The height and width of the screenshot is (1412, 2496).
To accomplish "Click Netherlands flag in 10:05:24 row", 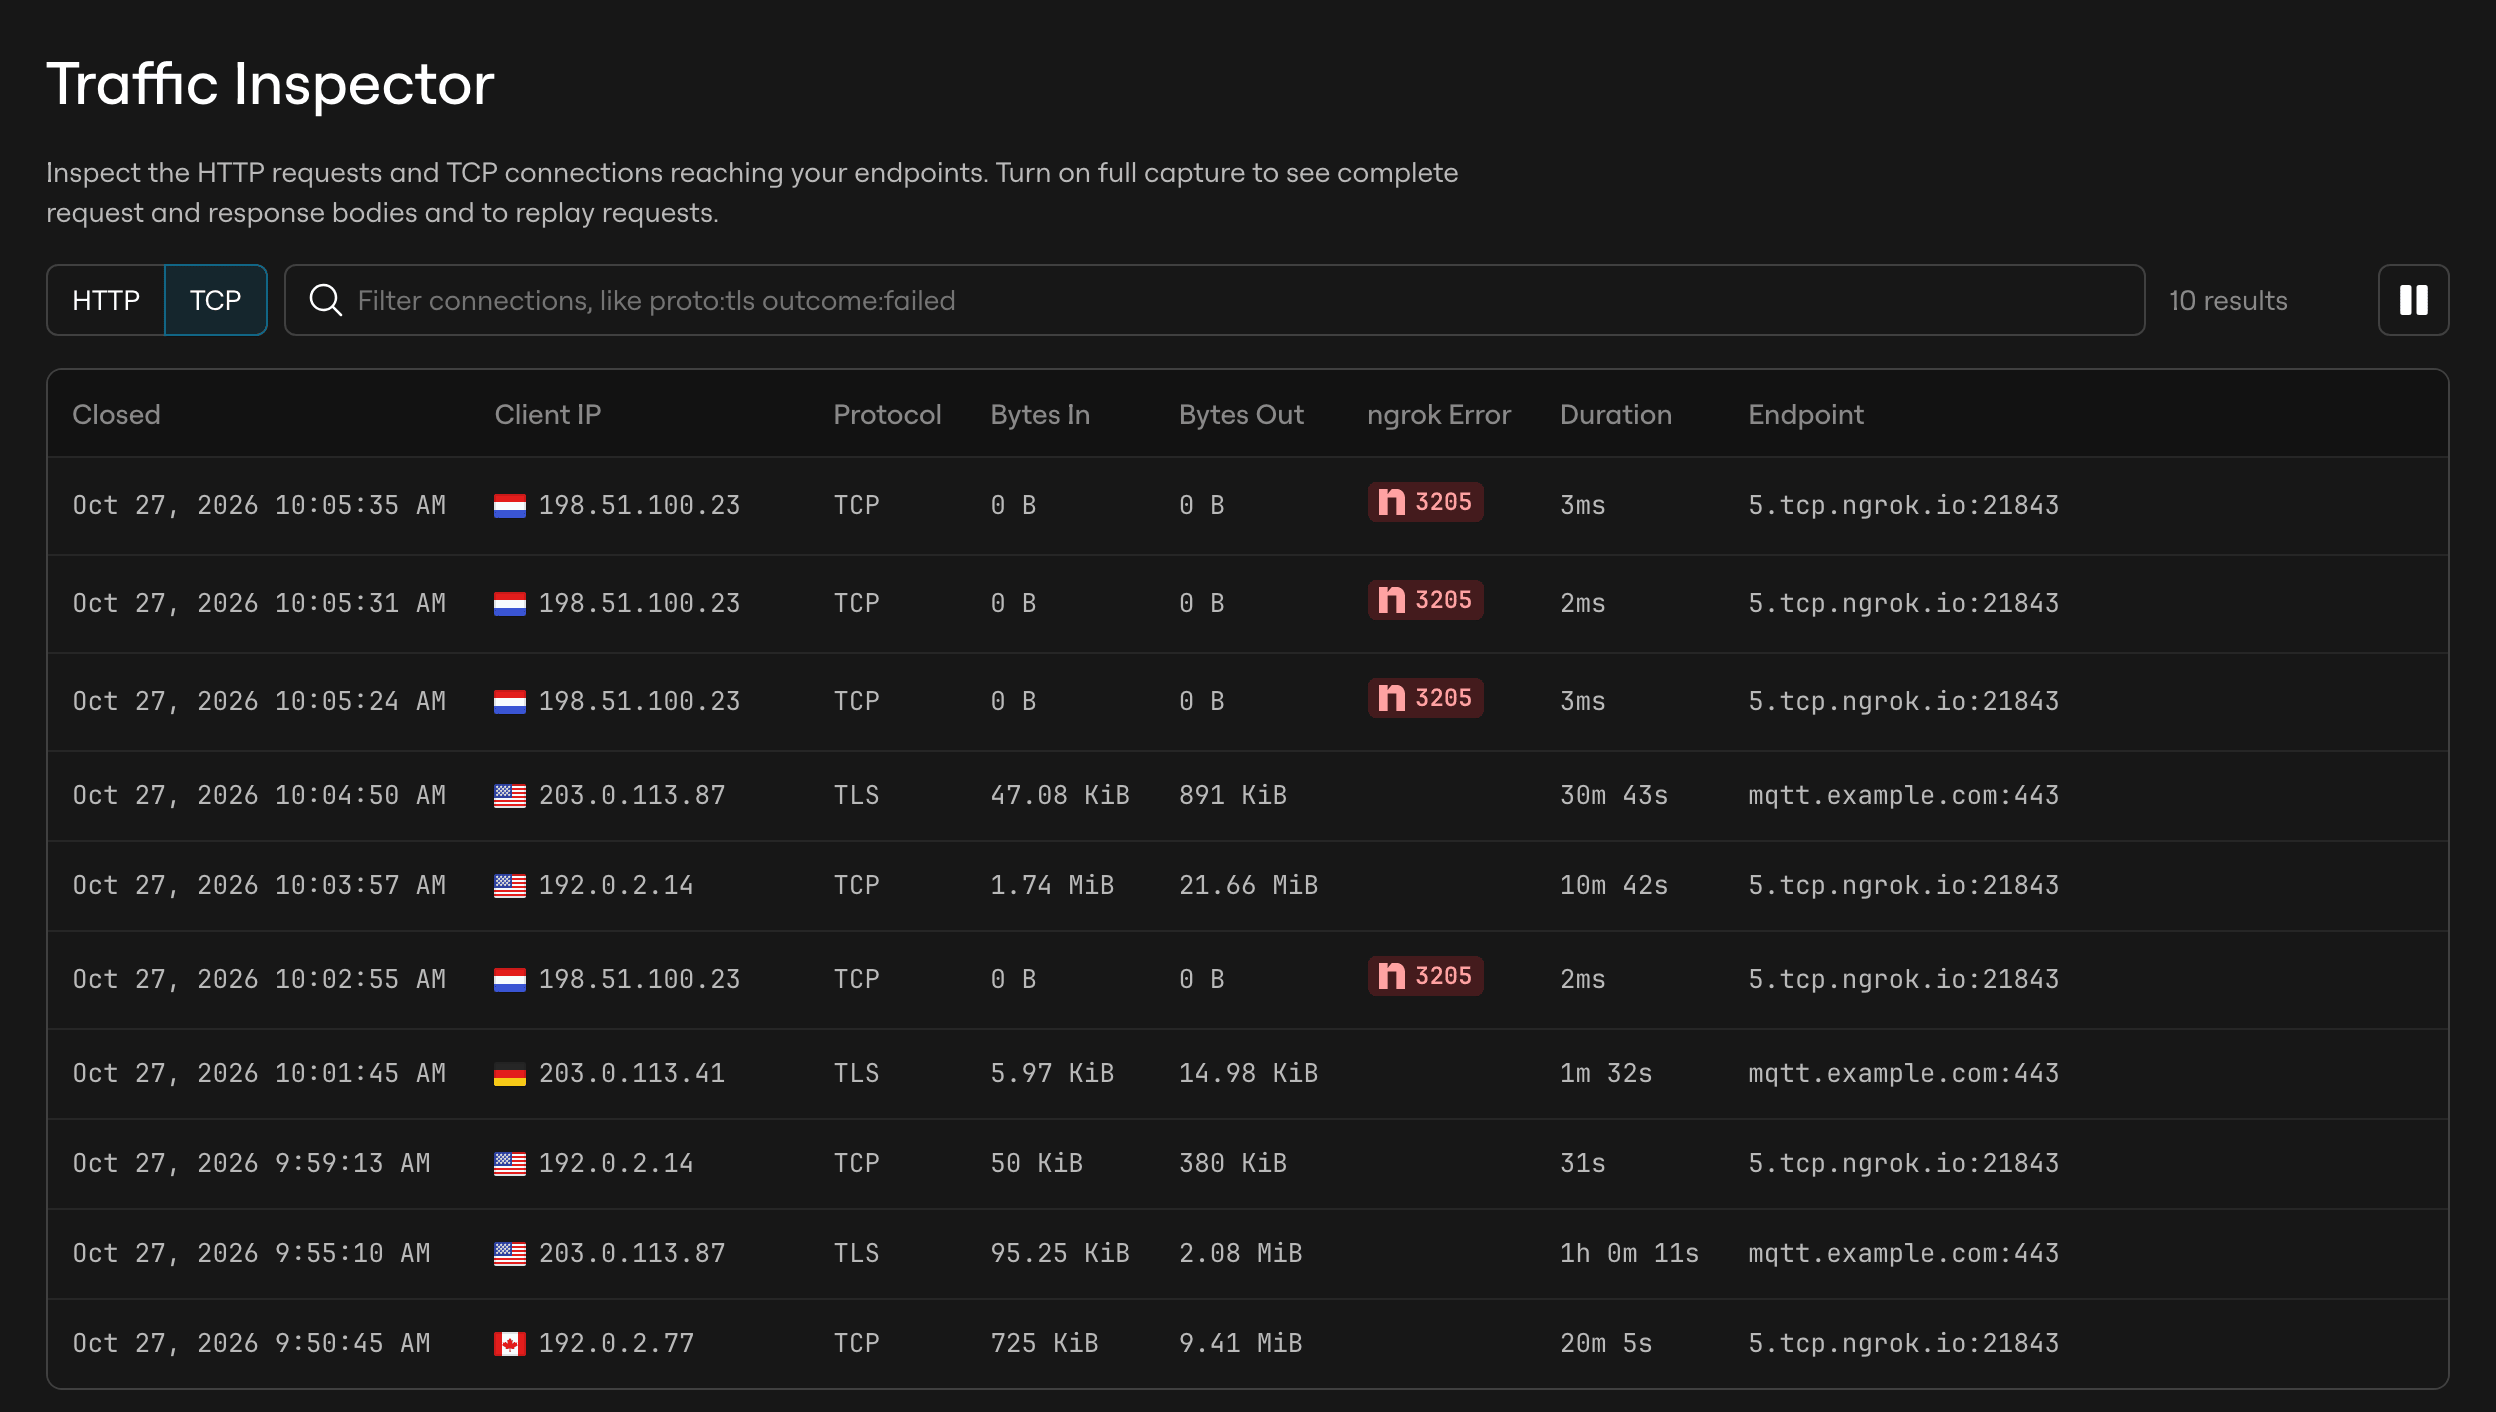I will tap(510, 702).
